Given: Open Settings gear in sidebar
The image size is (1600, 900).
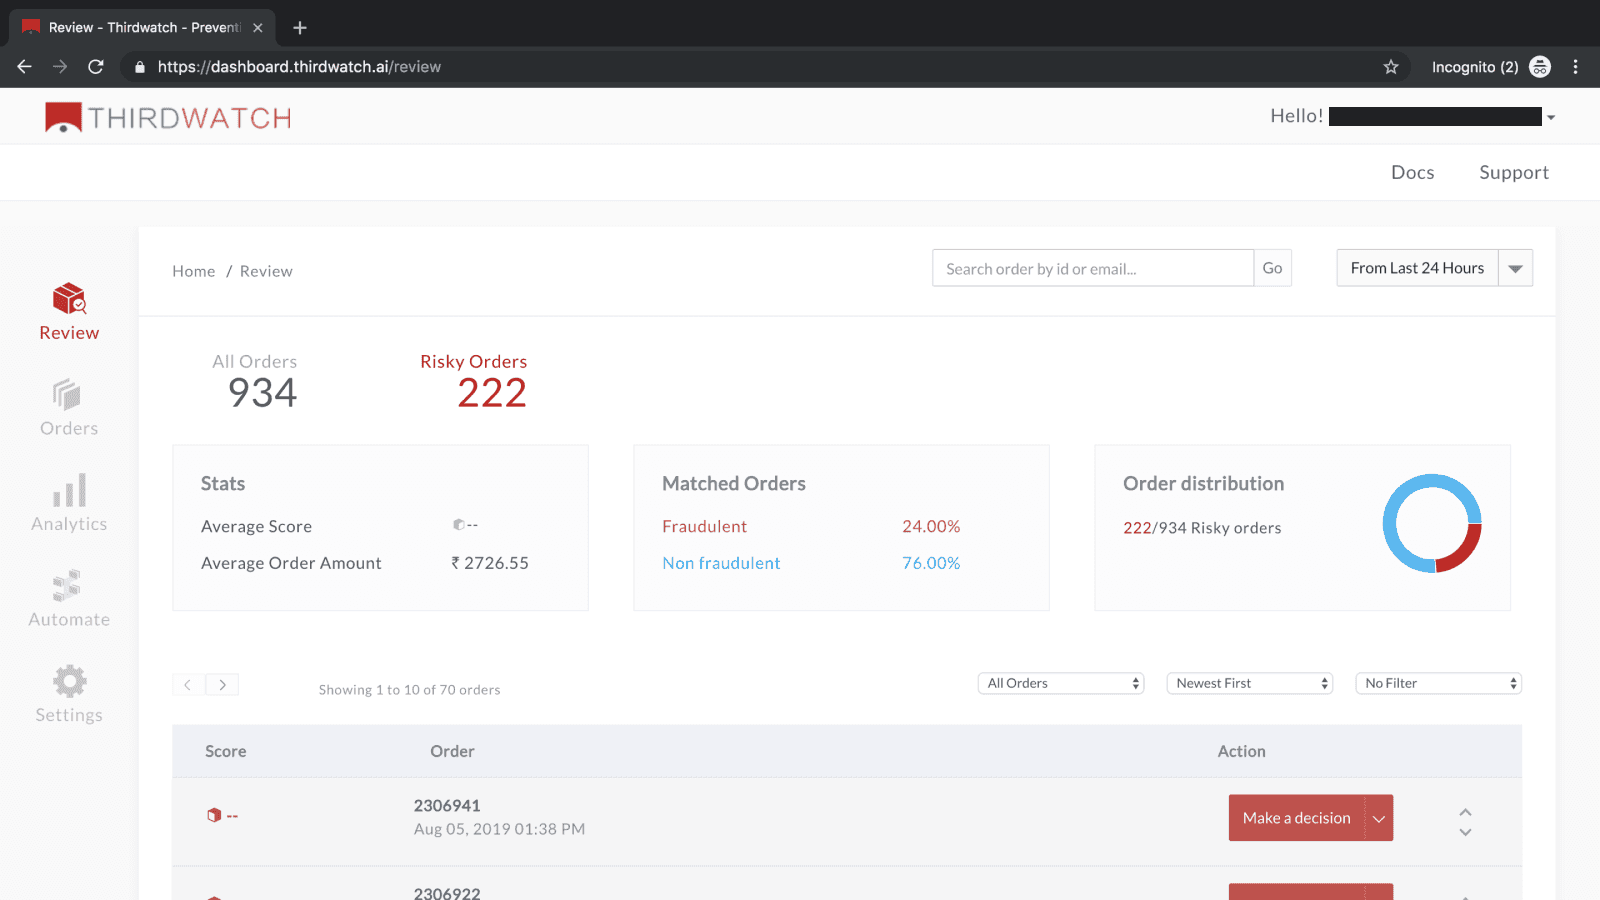Looking at the screenshot, I should coord(69,682).
